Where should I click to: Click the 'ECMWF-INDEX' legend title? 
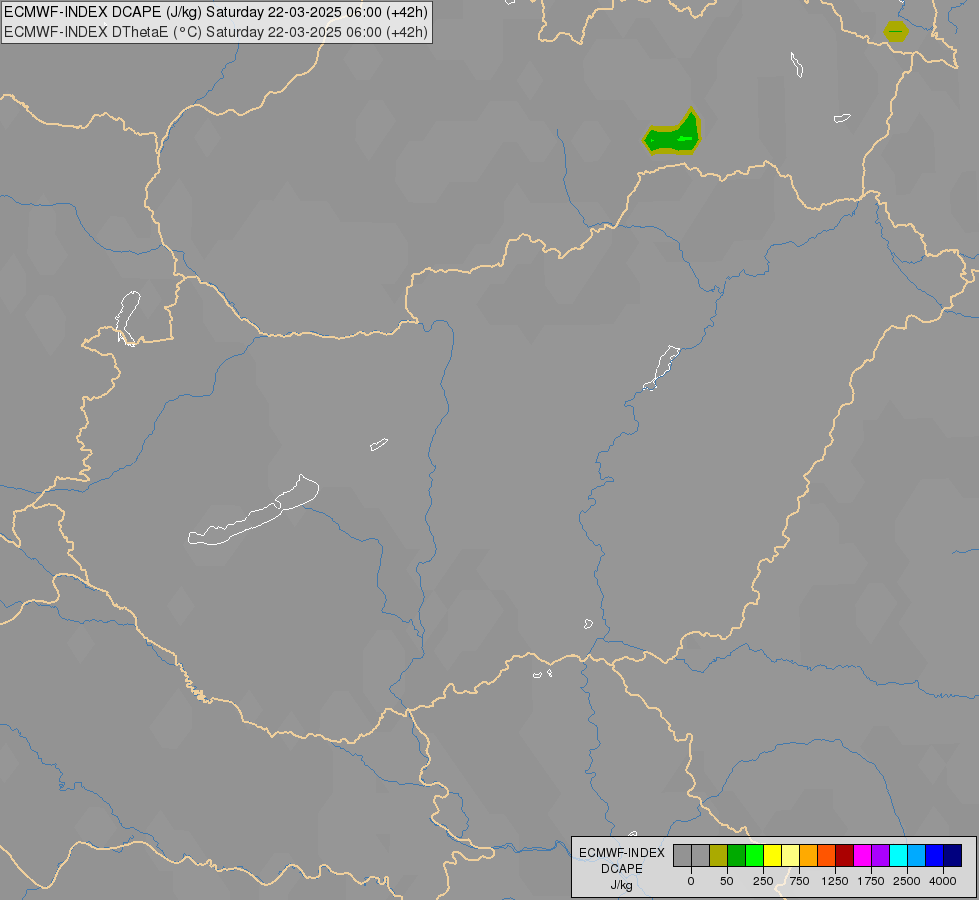point(622,853)
